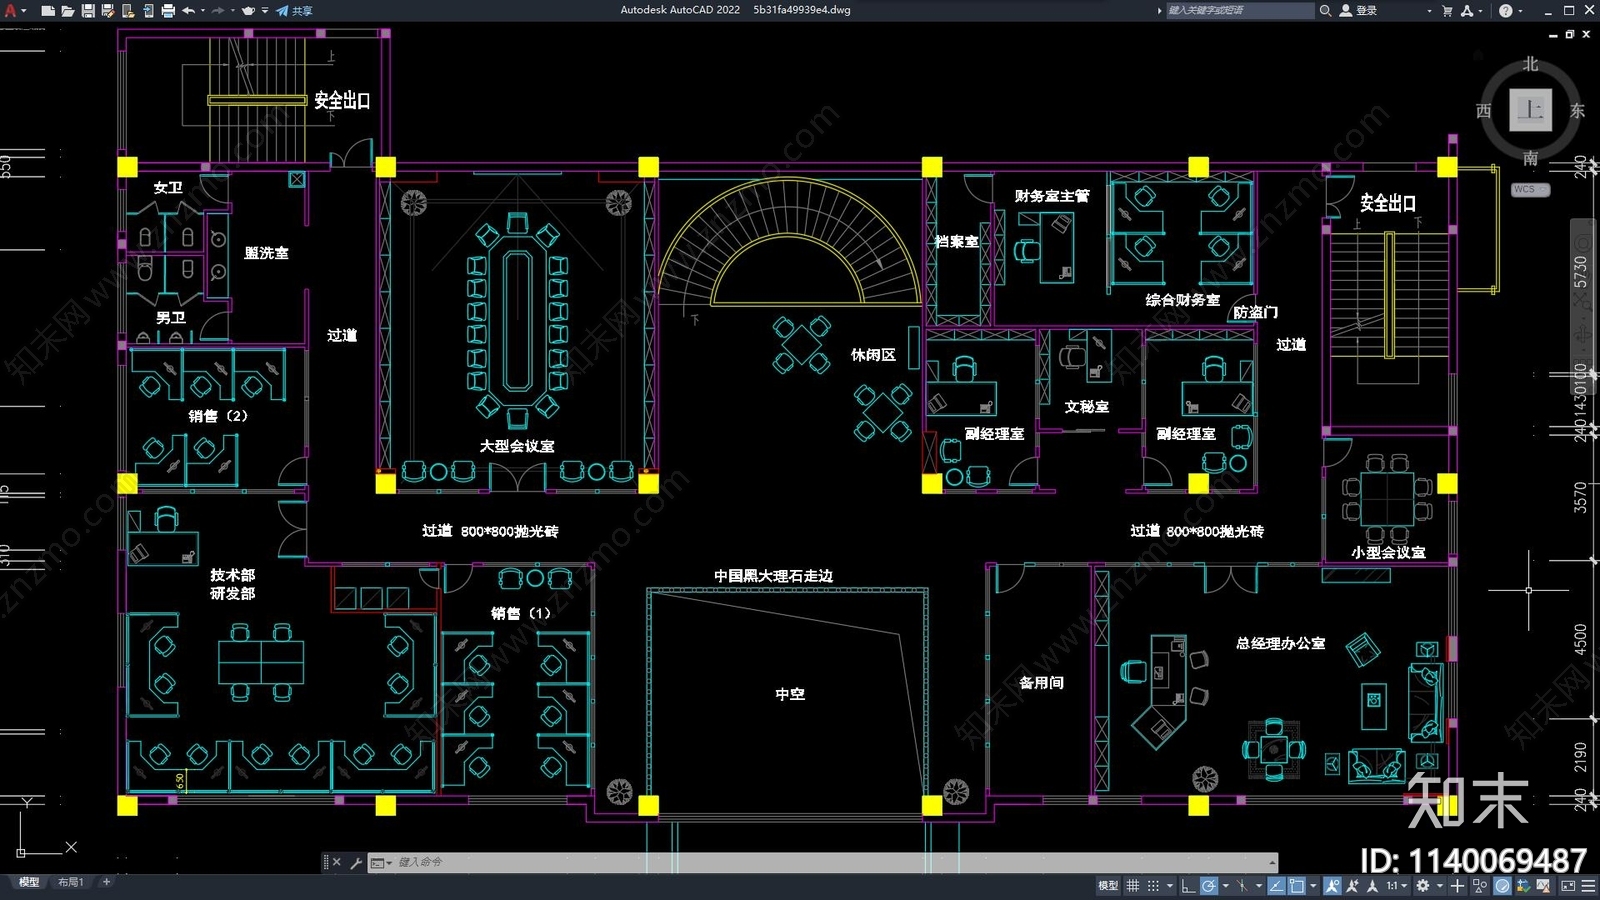This screenshot has height=900, width=1600.
Task: Open the workspace switching gear icon
Action: click(1422, 885)
